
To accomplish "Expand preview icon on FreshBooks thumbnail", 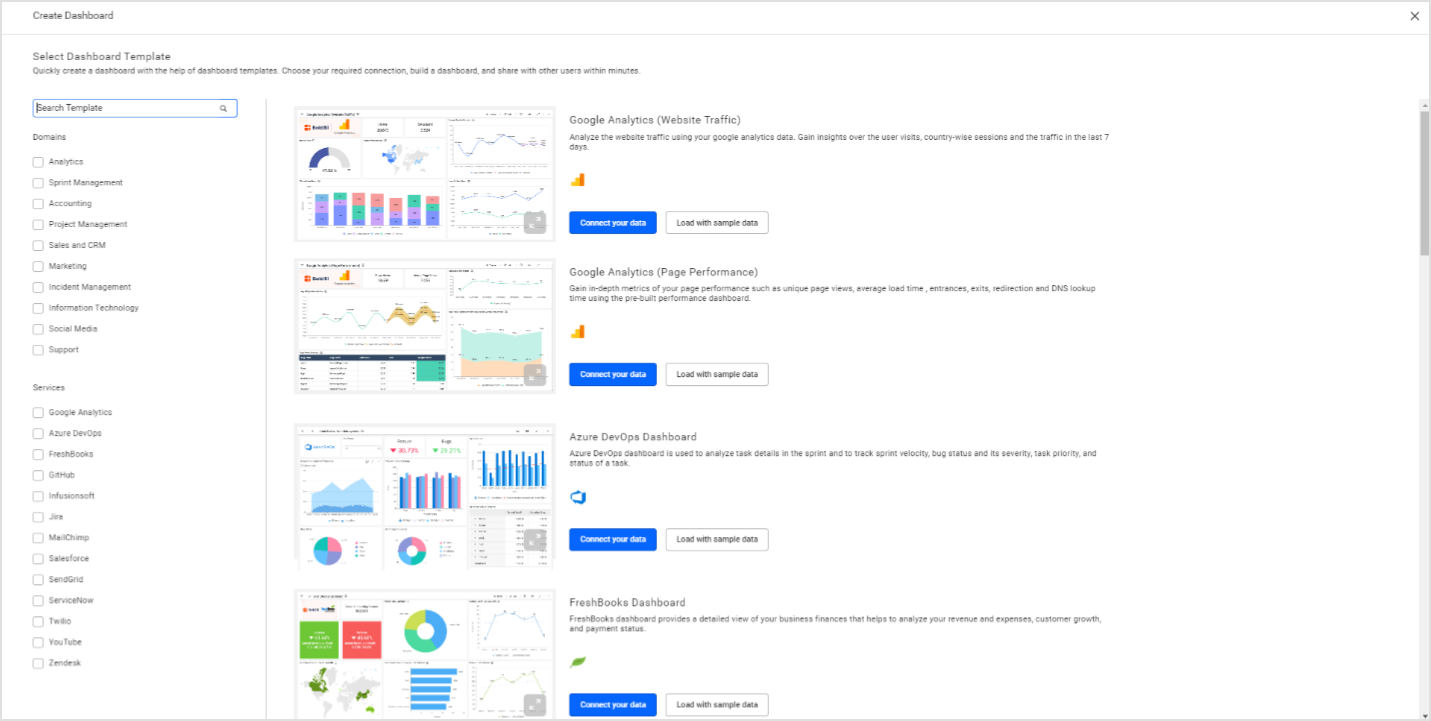I will pyautogui.click(x=535, y=706).
